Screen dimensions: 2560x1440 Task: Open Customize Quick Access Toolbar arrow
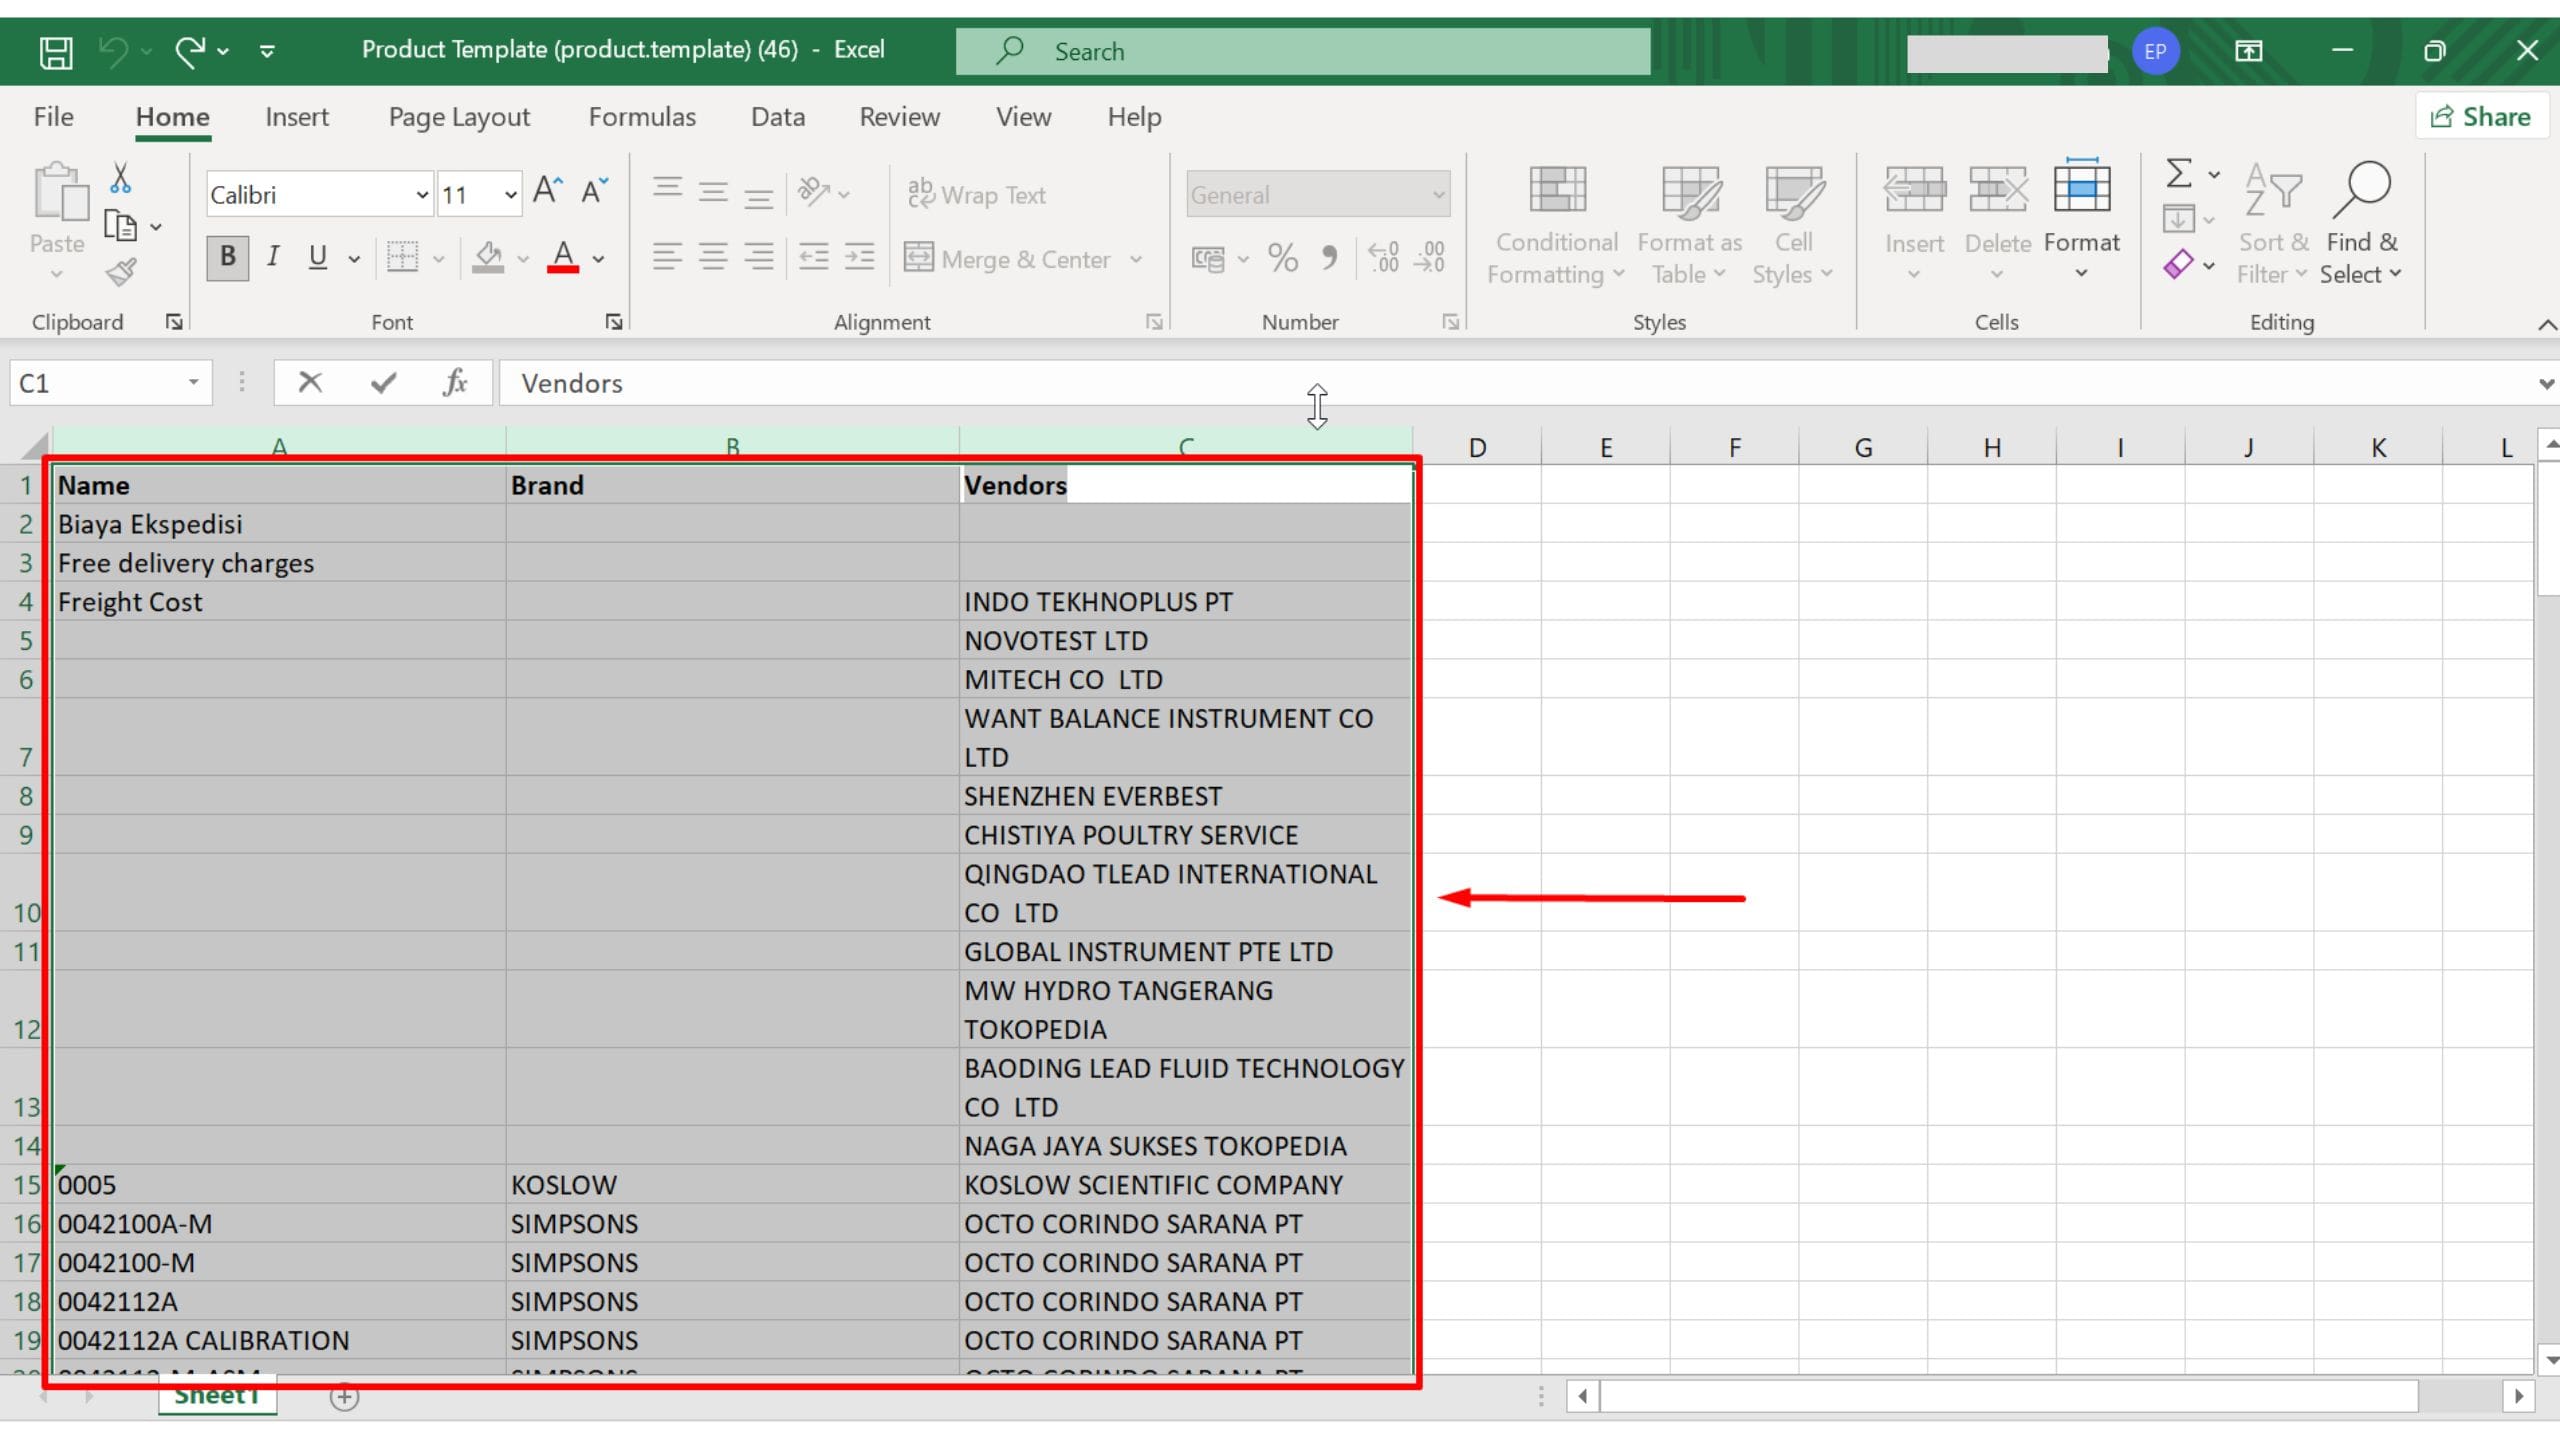(267, 51)
